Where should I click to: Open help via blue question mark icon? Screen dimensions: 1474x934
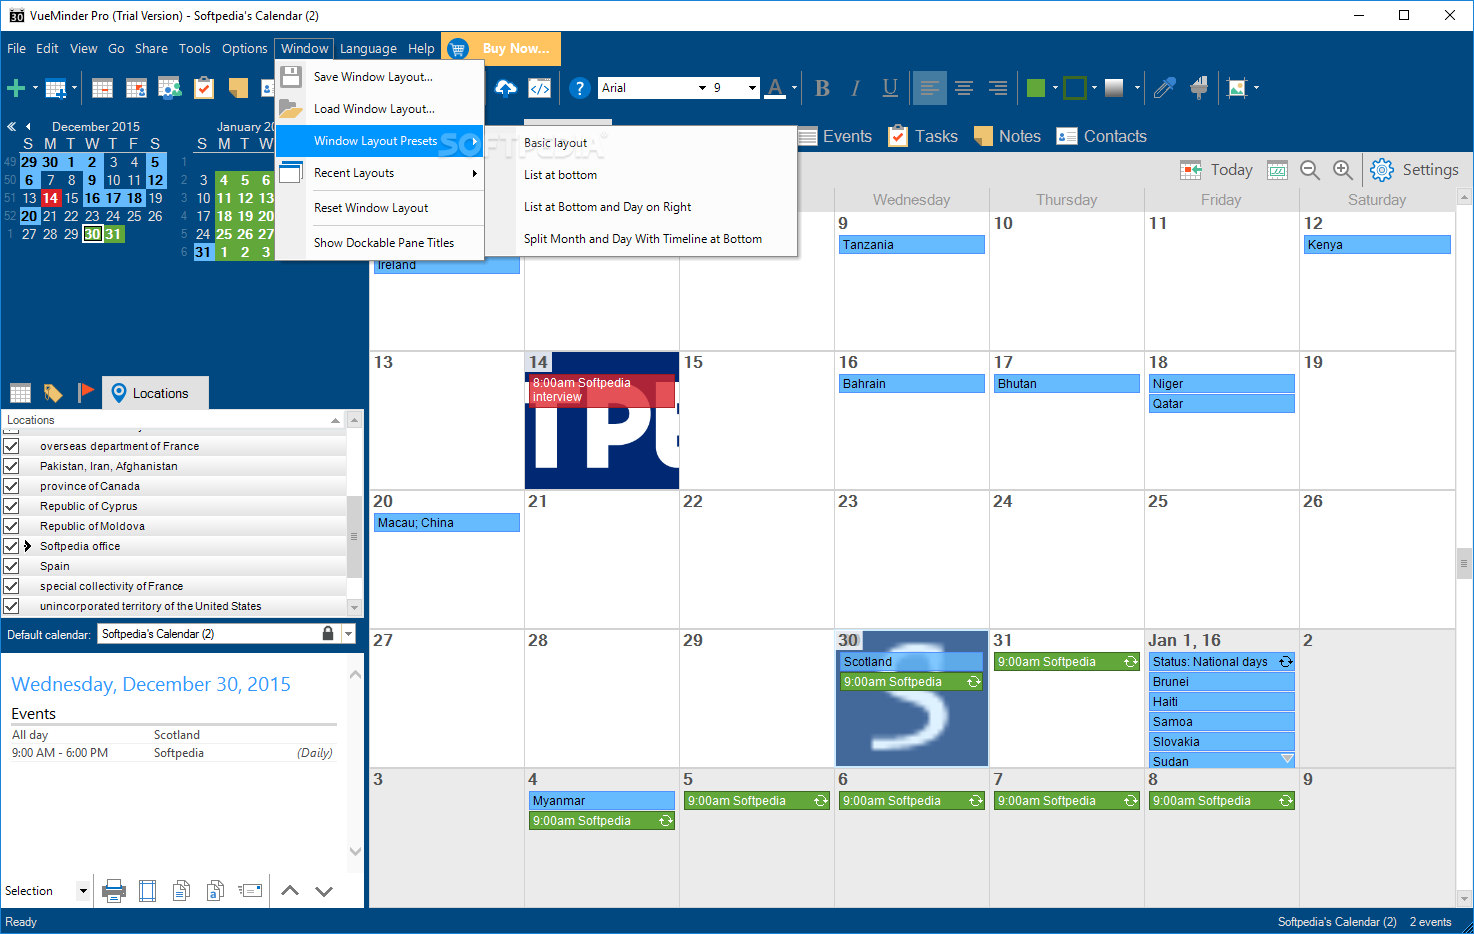click(579, 88)
